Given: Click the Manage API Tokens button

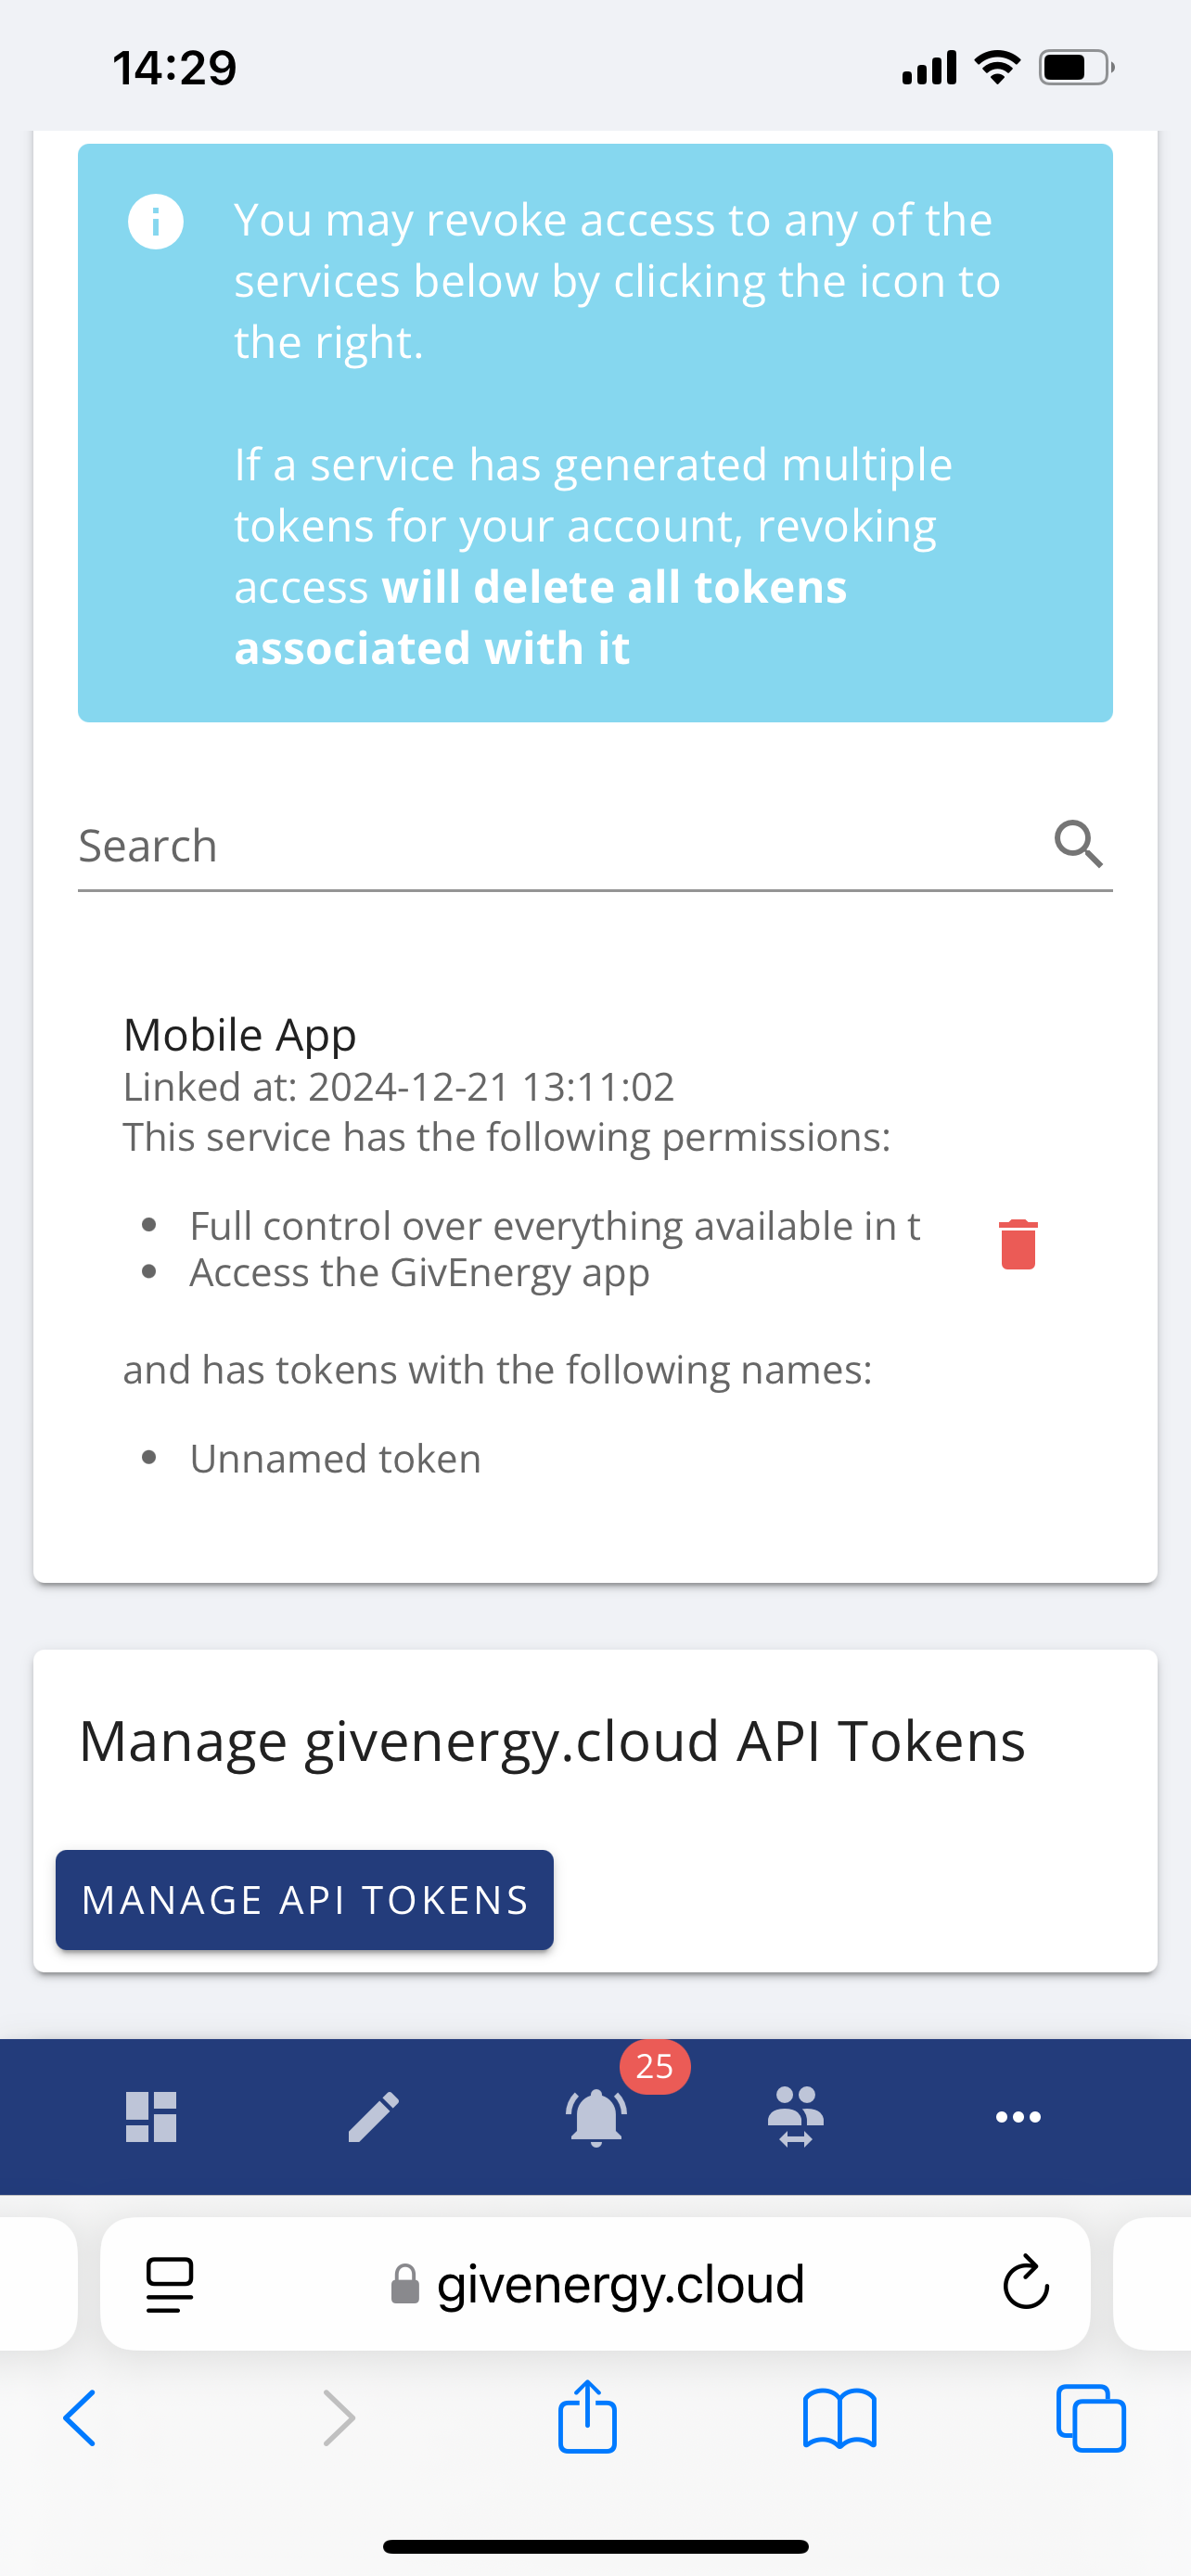Looking at the screenshot, I should point(304,1900).
